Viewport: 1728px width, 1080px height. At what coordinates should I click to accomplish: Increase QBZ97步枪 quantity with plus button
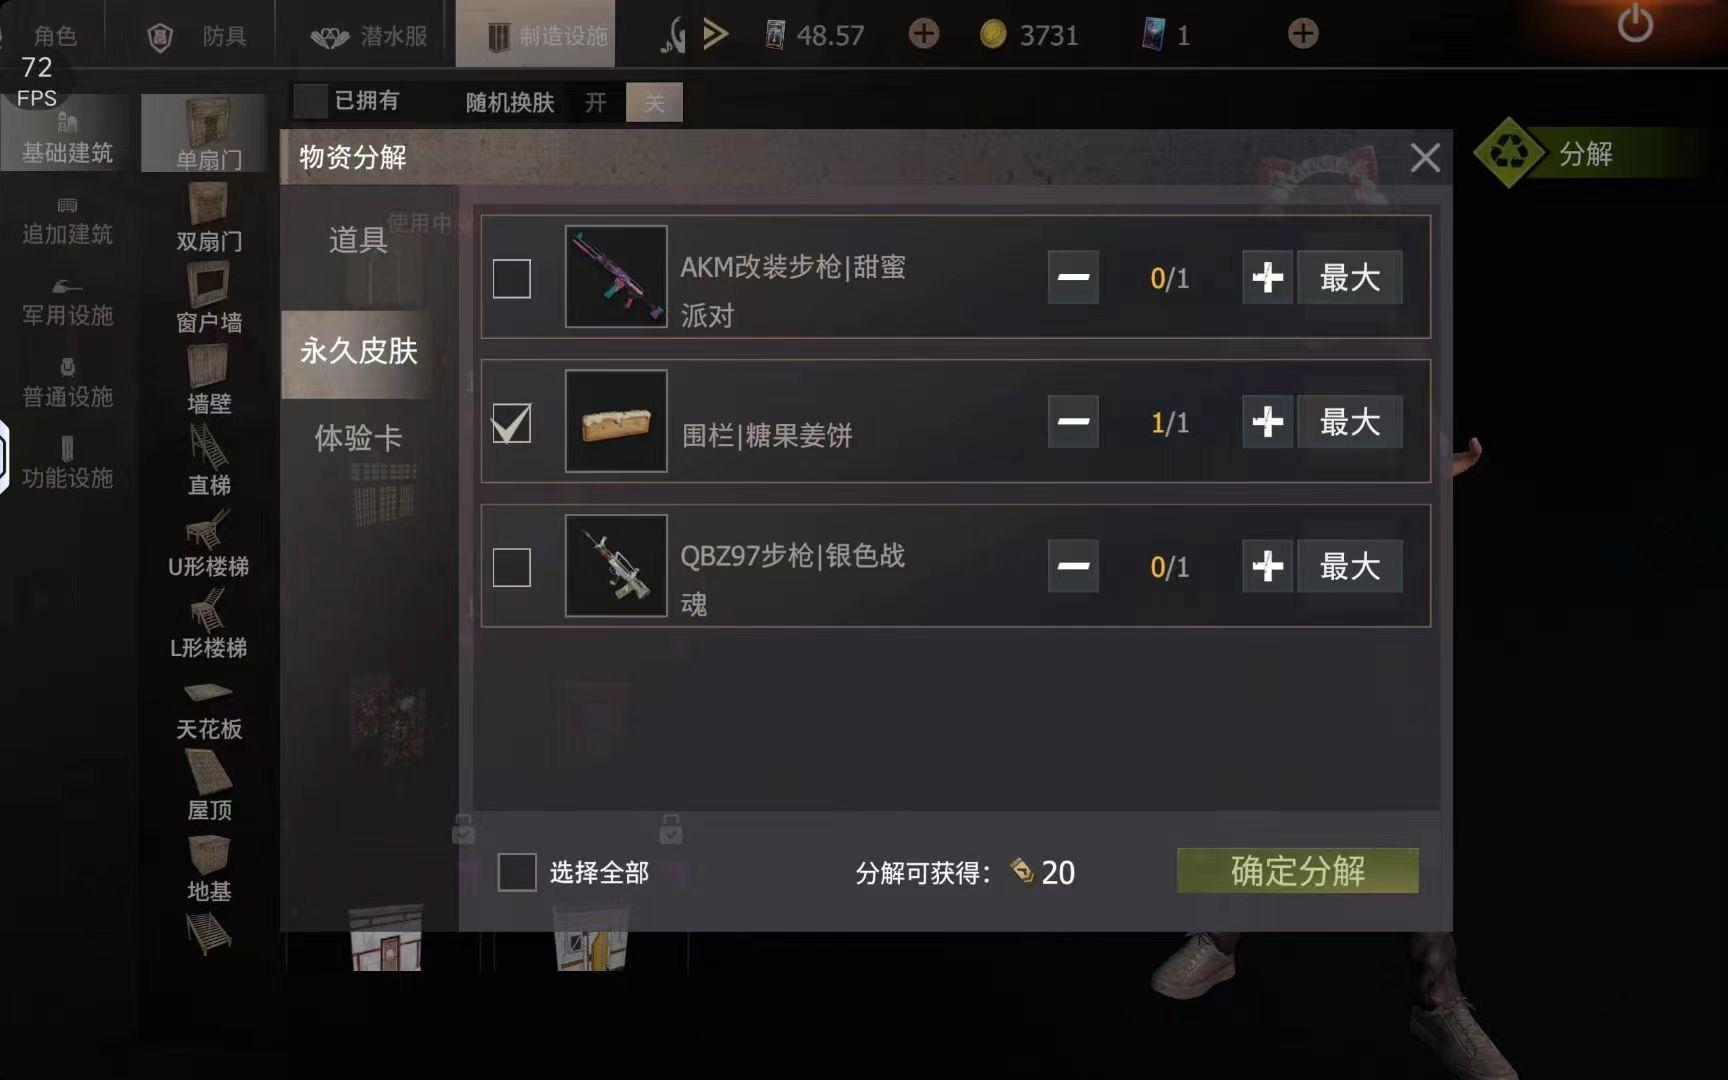1268,566
